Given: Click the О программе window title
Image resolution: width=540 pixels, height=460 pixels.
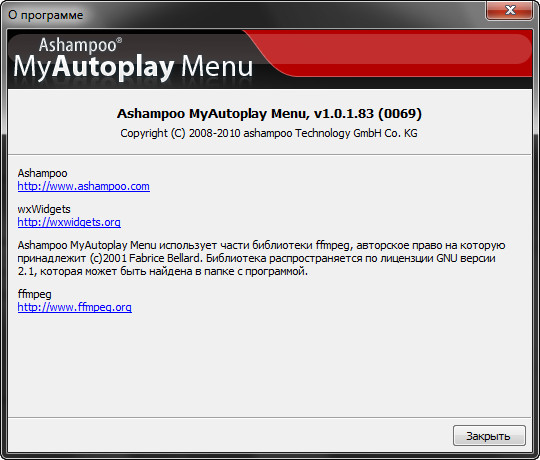Looking at the screenshot, I should click(x=45, y=15).
